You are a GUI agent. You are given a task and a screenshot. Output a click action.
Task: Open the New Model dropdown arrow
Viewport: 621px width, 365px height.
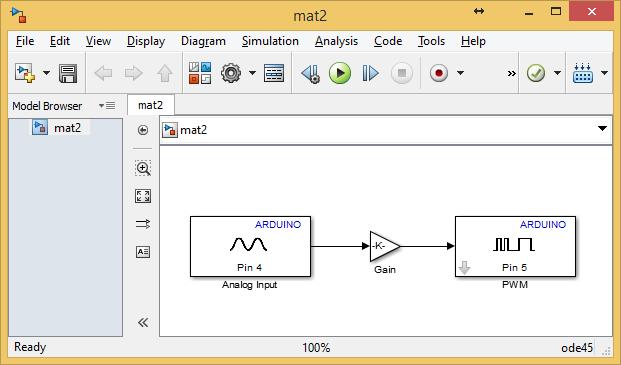[46, 73]
